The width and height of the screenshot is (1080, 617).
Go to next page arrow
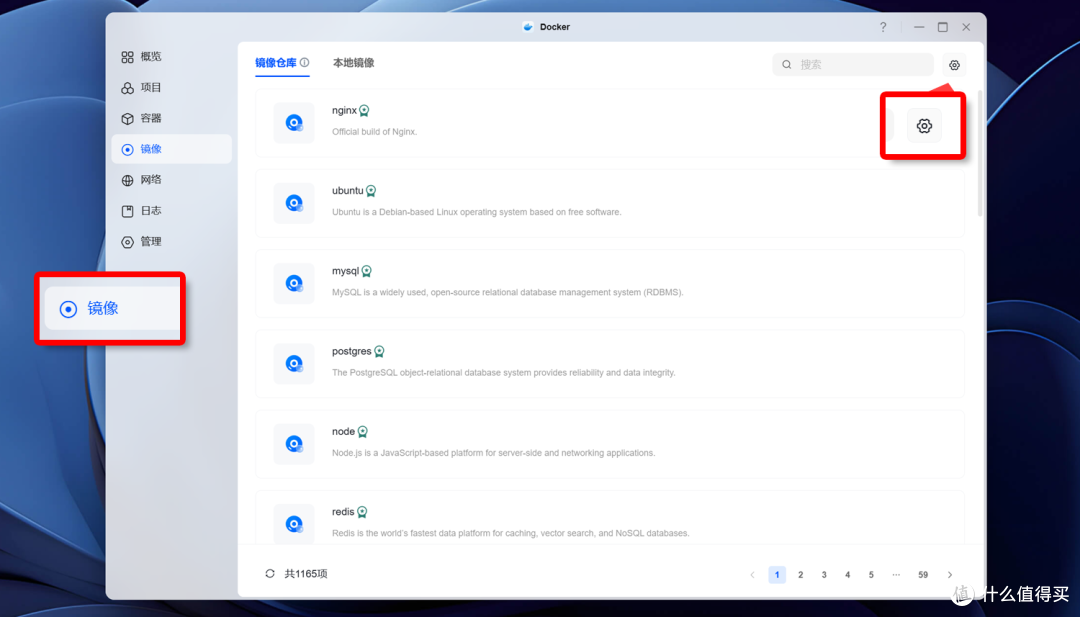point(950,575)
